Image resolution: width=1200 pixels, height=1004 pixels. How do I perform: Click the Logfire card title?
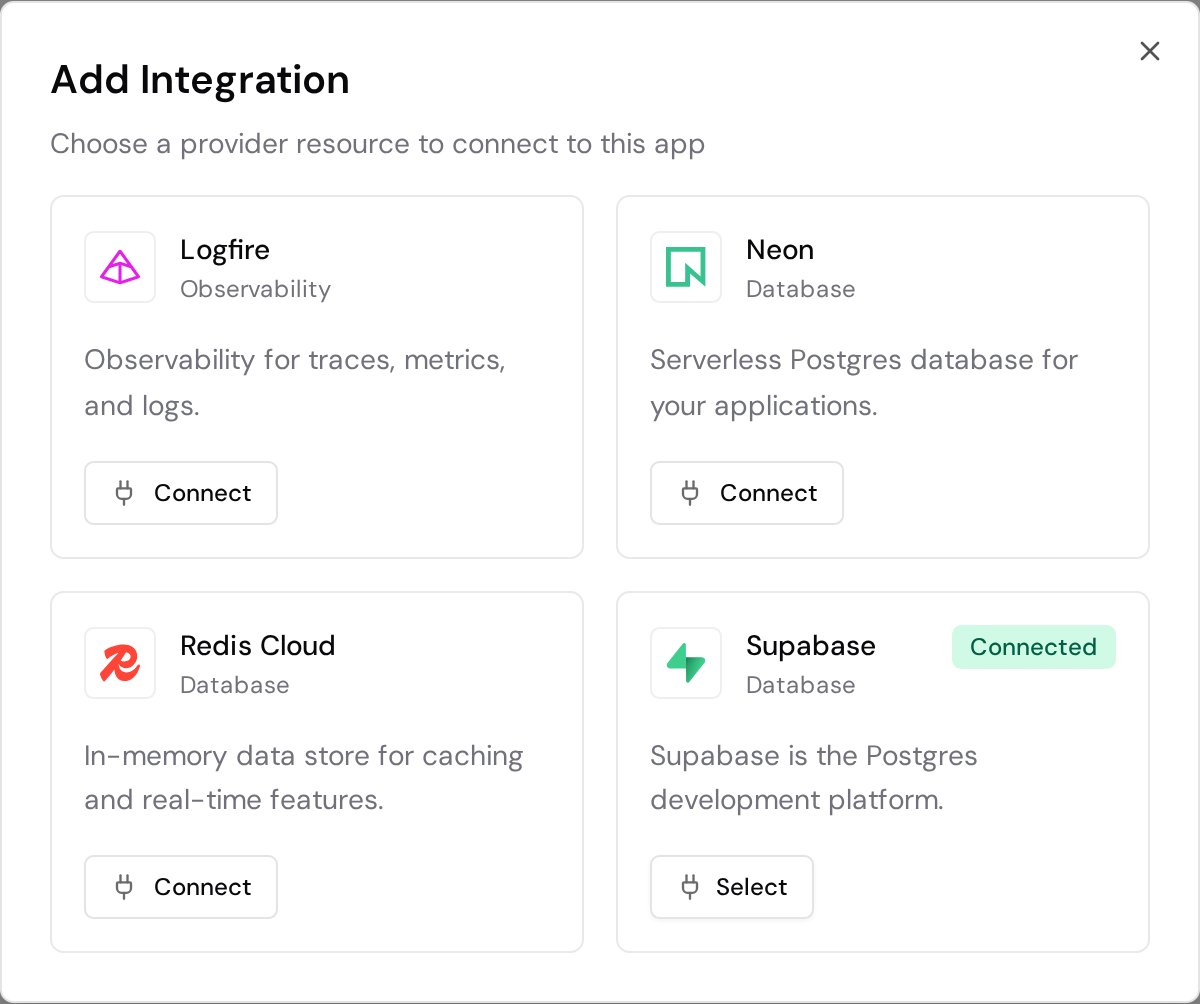point(225,249)
